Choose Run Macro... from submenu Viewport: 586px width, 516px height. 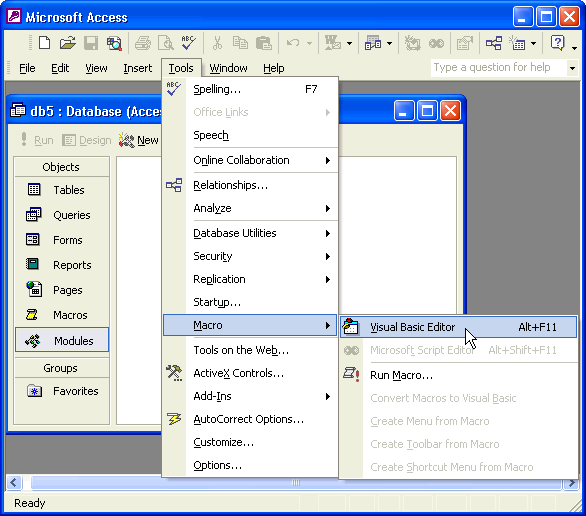(459, 375)
